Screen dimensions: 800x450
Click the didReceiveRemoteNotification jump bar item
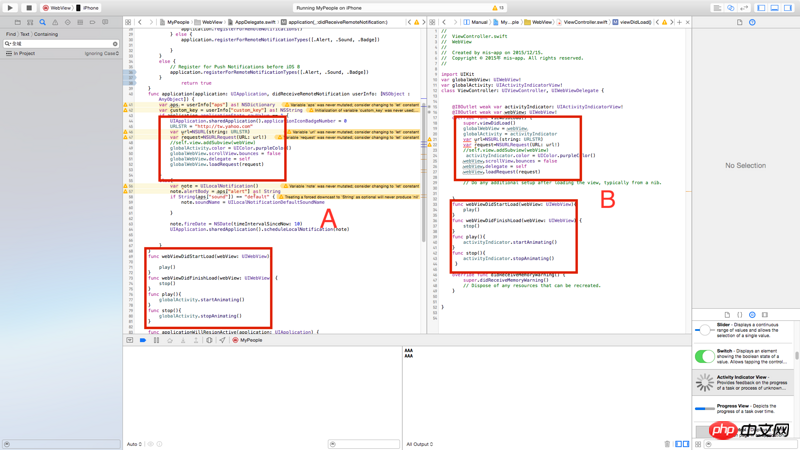click(x=334, y=22)
